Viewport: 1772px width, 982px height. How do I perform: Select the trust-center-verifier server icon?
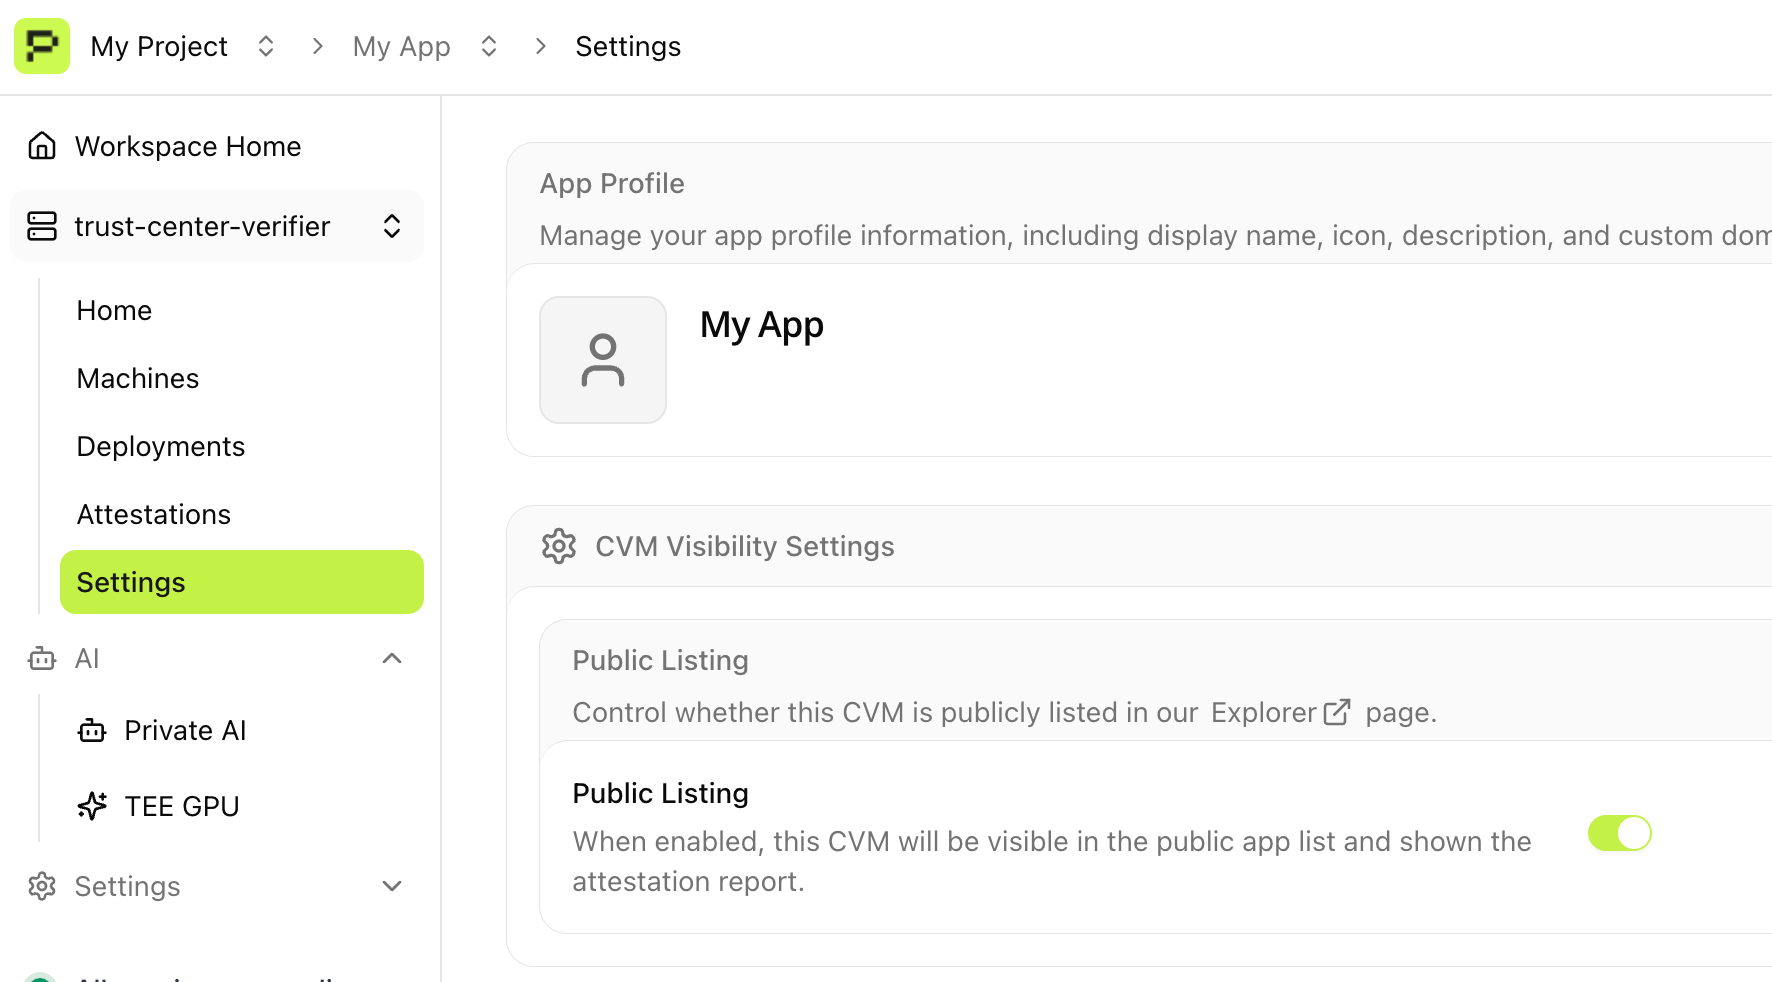tap(41, 226)
